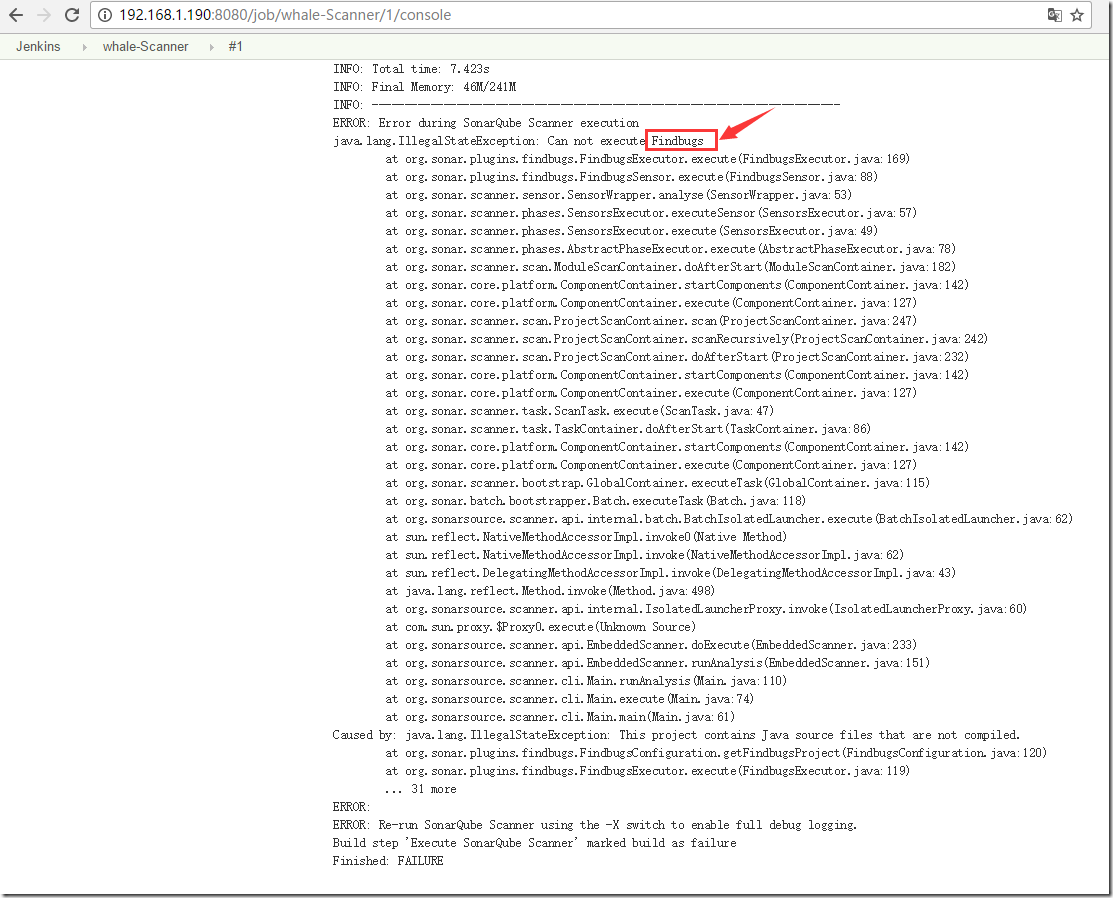The image size is (1113, 898).
Task: Click the SensorsExecutor.java:49 stack trace line
Action: click(632, 231)
